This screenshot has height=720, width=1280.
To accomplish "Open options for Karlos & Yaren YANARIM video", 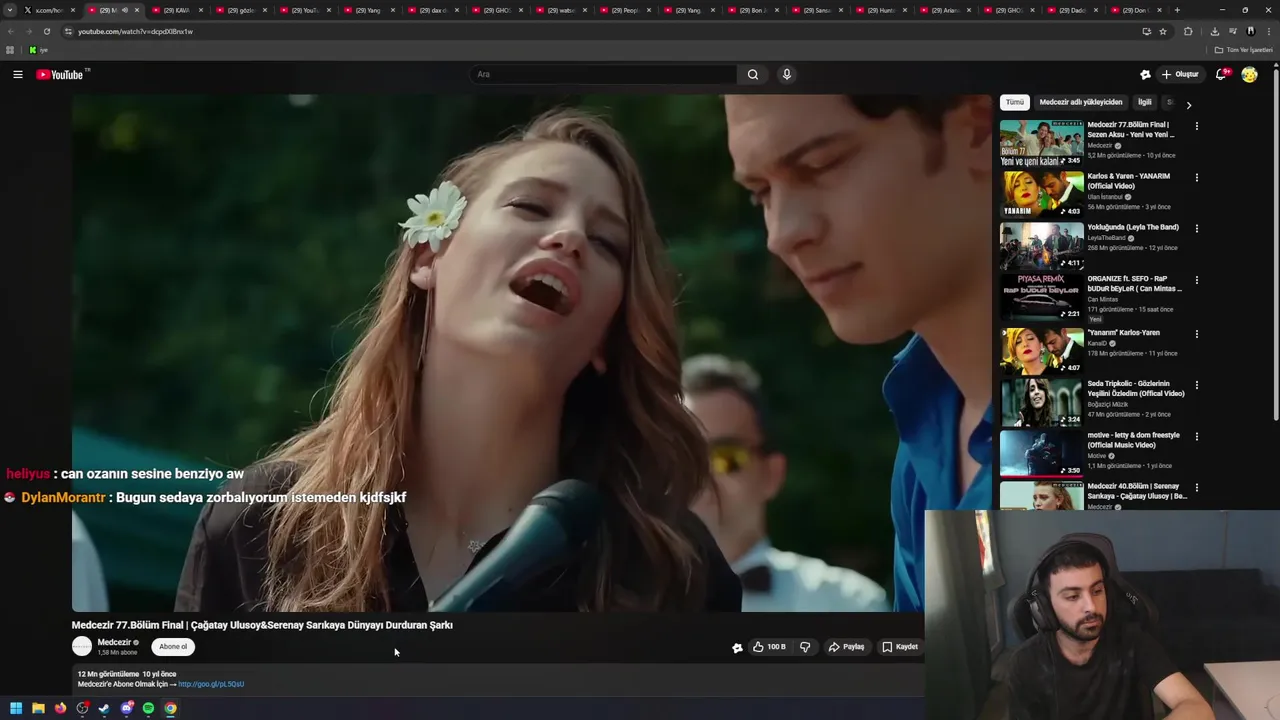I will pyautogui.click(x=1196, y=178).
